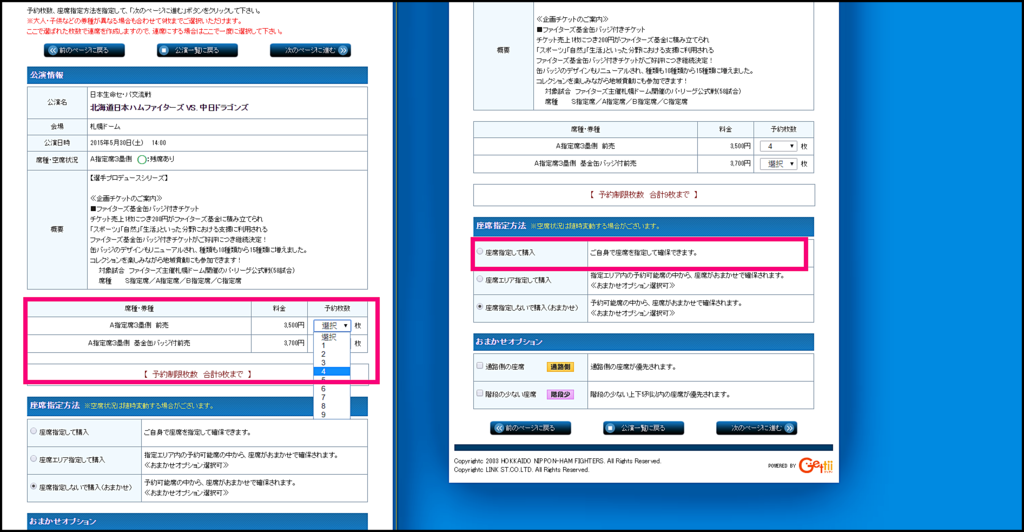Pick quantity 3 in the open dropdown list

click(332, 363)
